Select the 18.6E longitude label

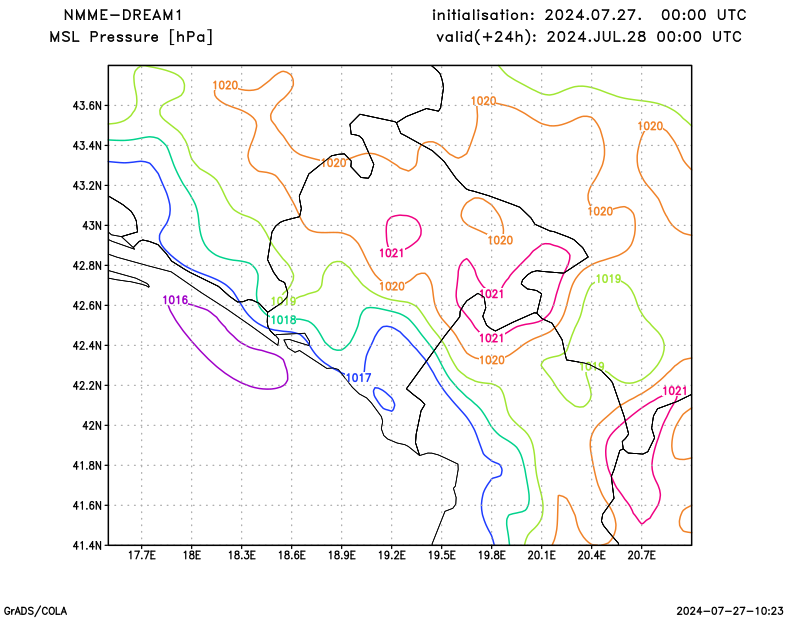pos(291,556)
